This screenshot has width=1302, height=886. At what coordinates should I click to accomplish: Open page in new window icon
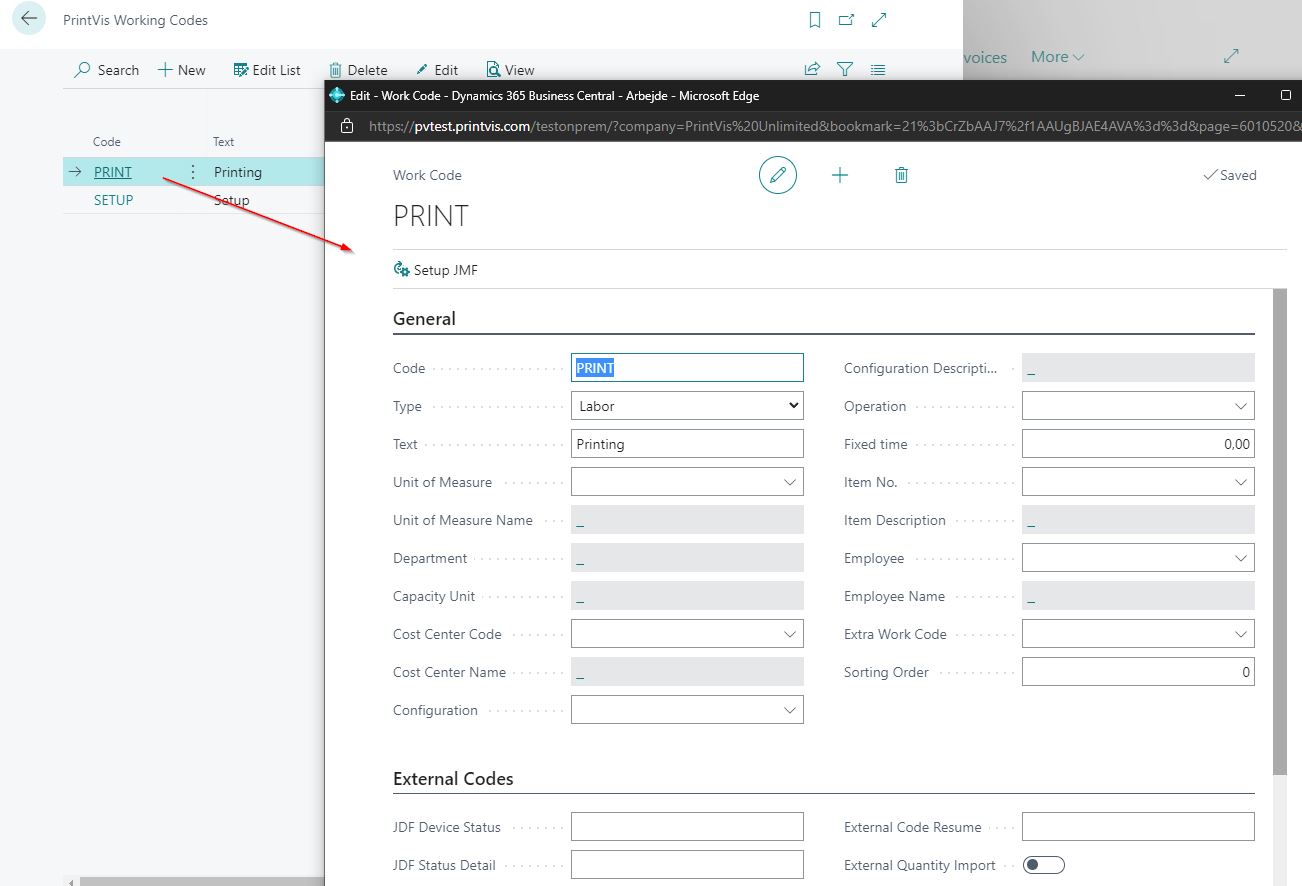[846, 20]
